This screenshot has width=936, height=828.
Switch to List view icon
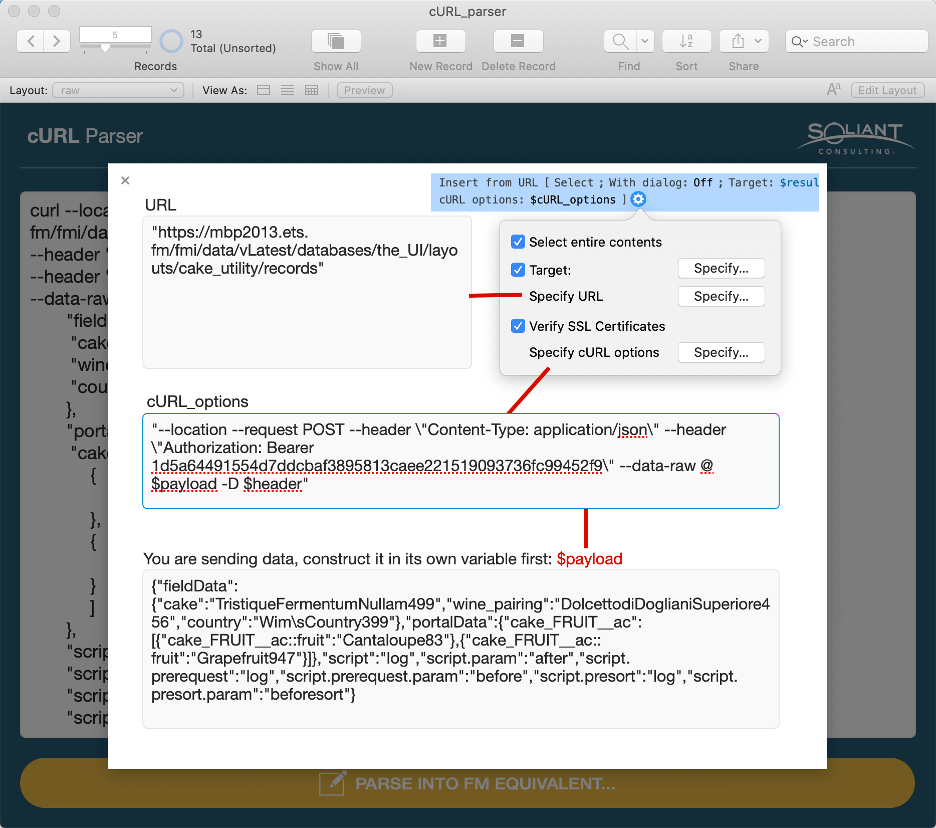287,90
